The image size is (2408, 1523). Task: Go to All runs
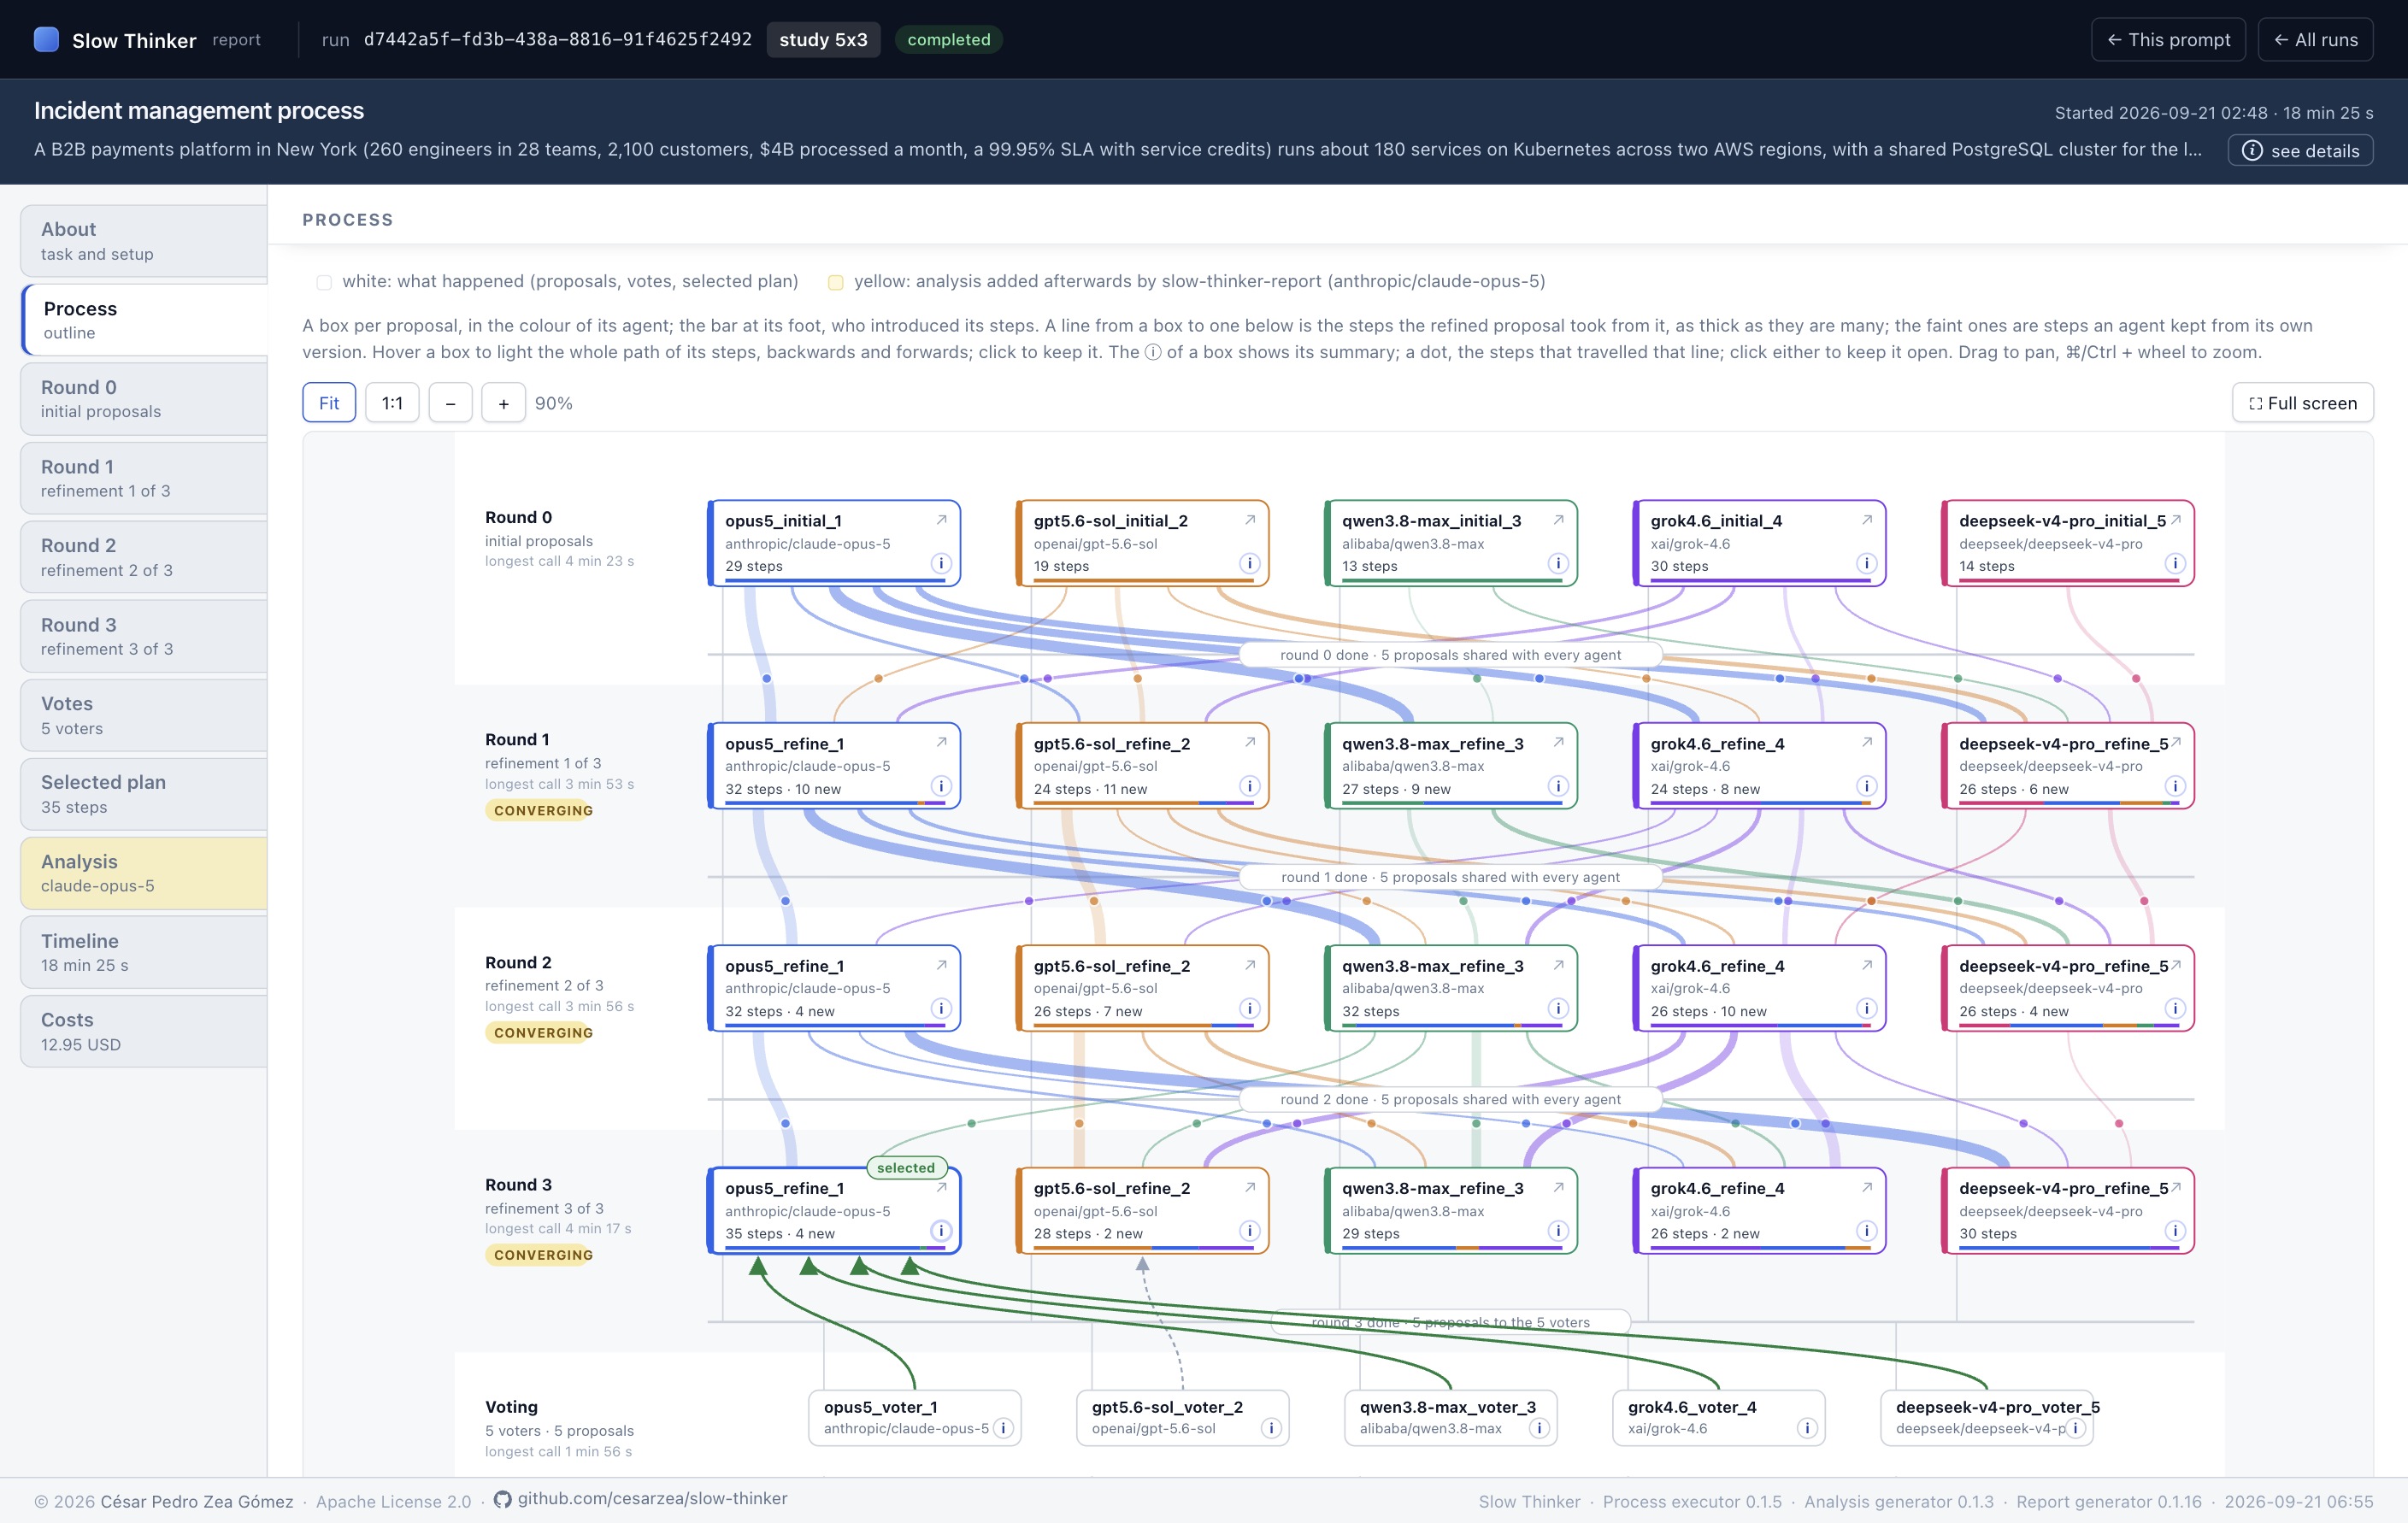(x=2315, y=40)
